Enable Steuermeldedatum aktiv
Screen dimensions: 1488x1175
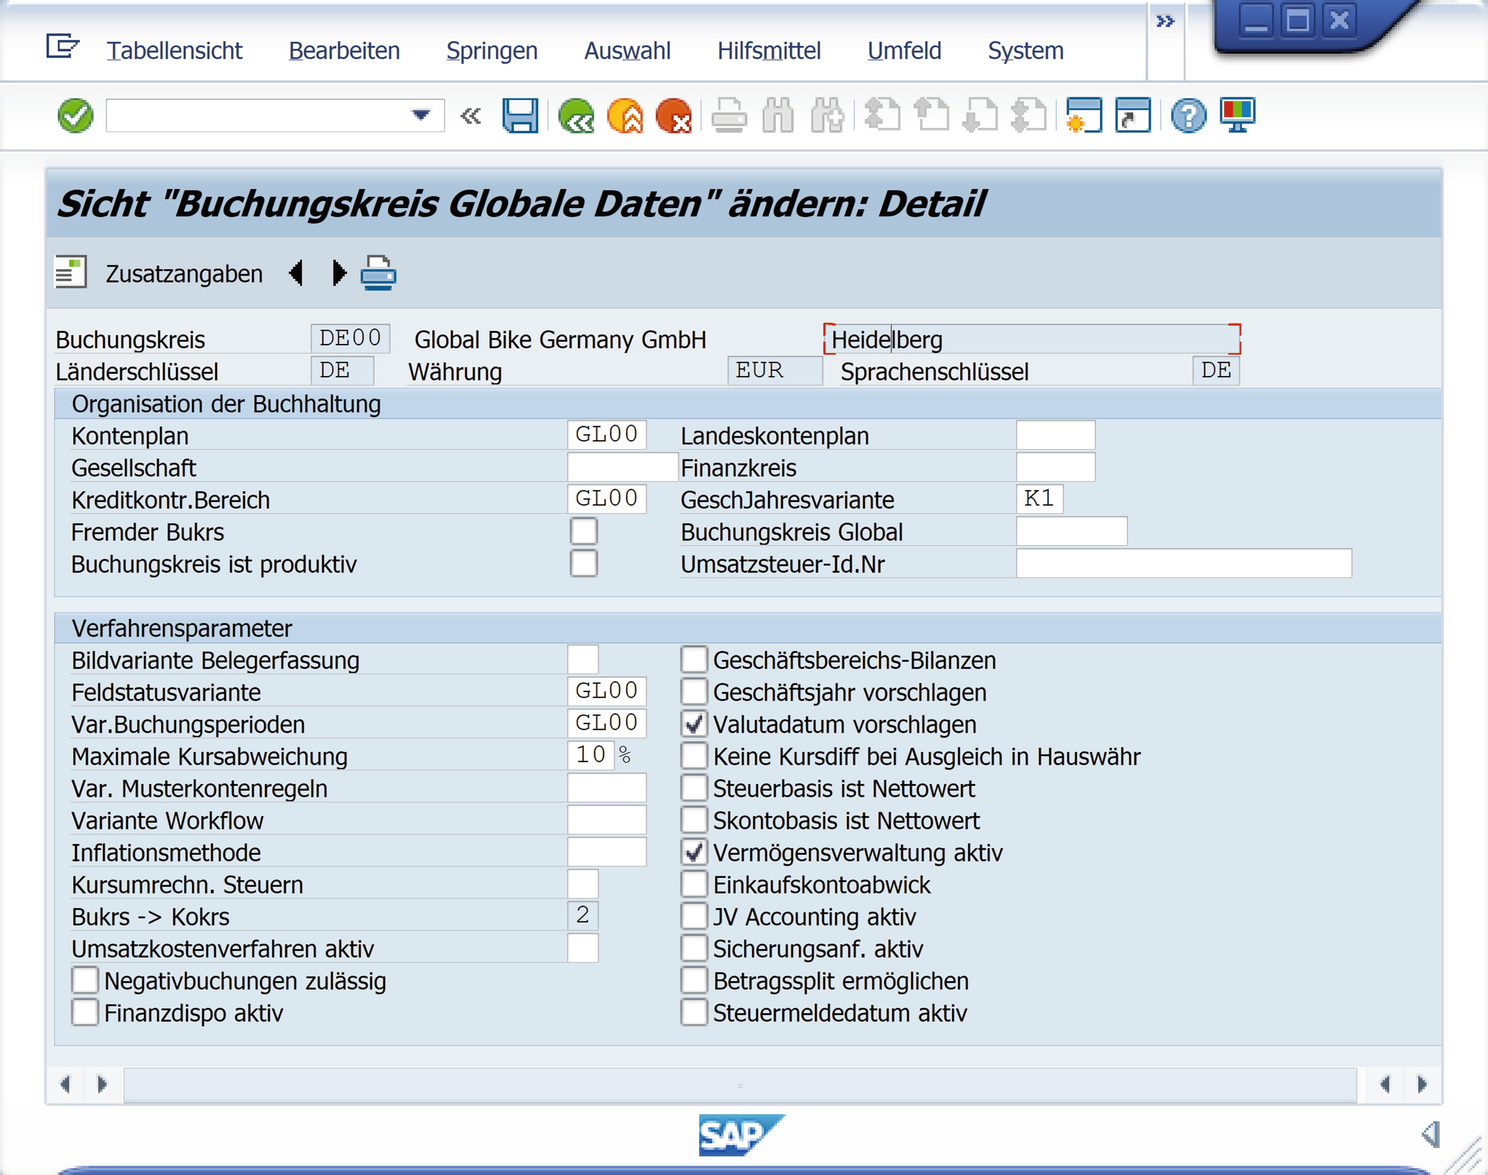694,1012
